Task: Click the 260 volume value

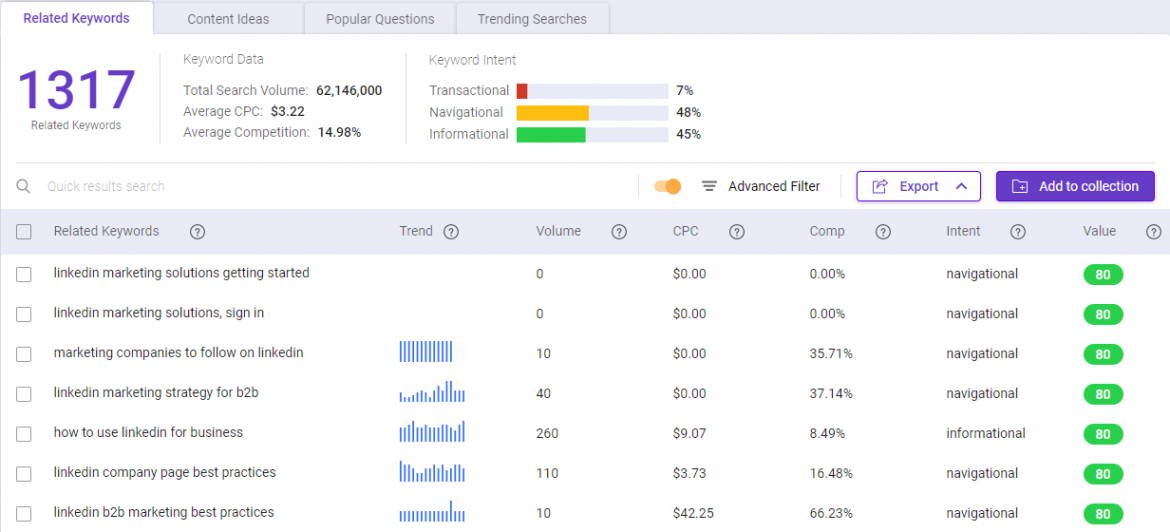Action: pyautogui.click(x=547, y=434)
